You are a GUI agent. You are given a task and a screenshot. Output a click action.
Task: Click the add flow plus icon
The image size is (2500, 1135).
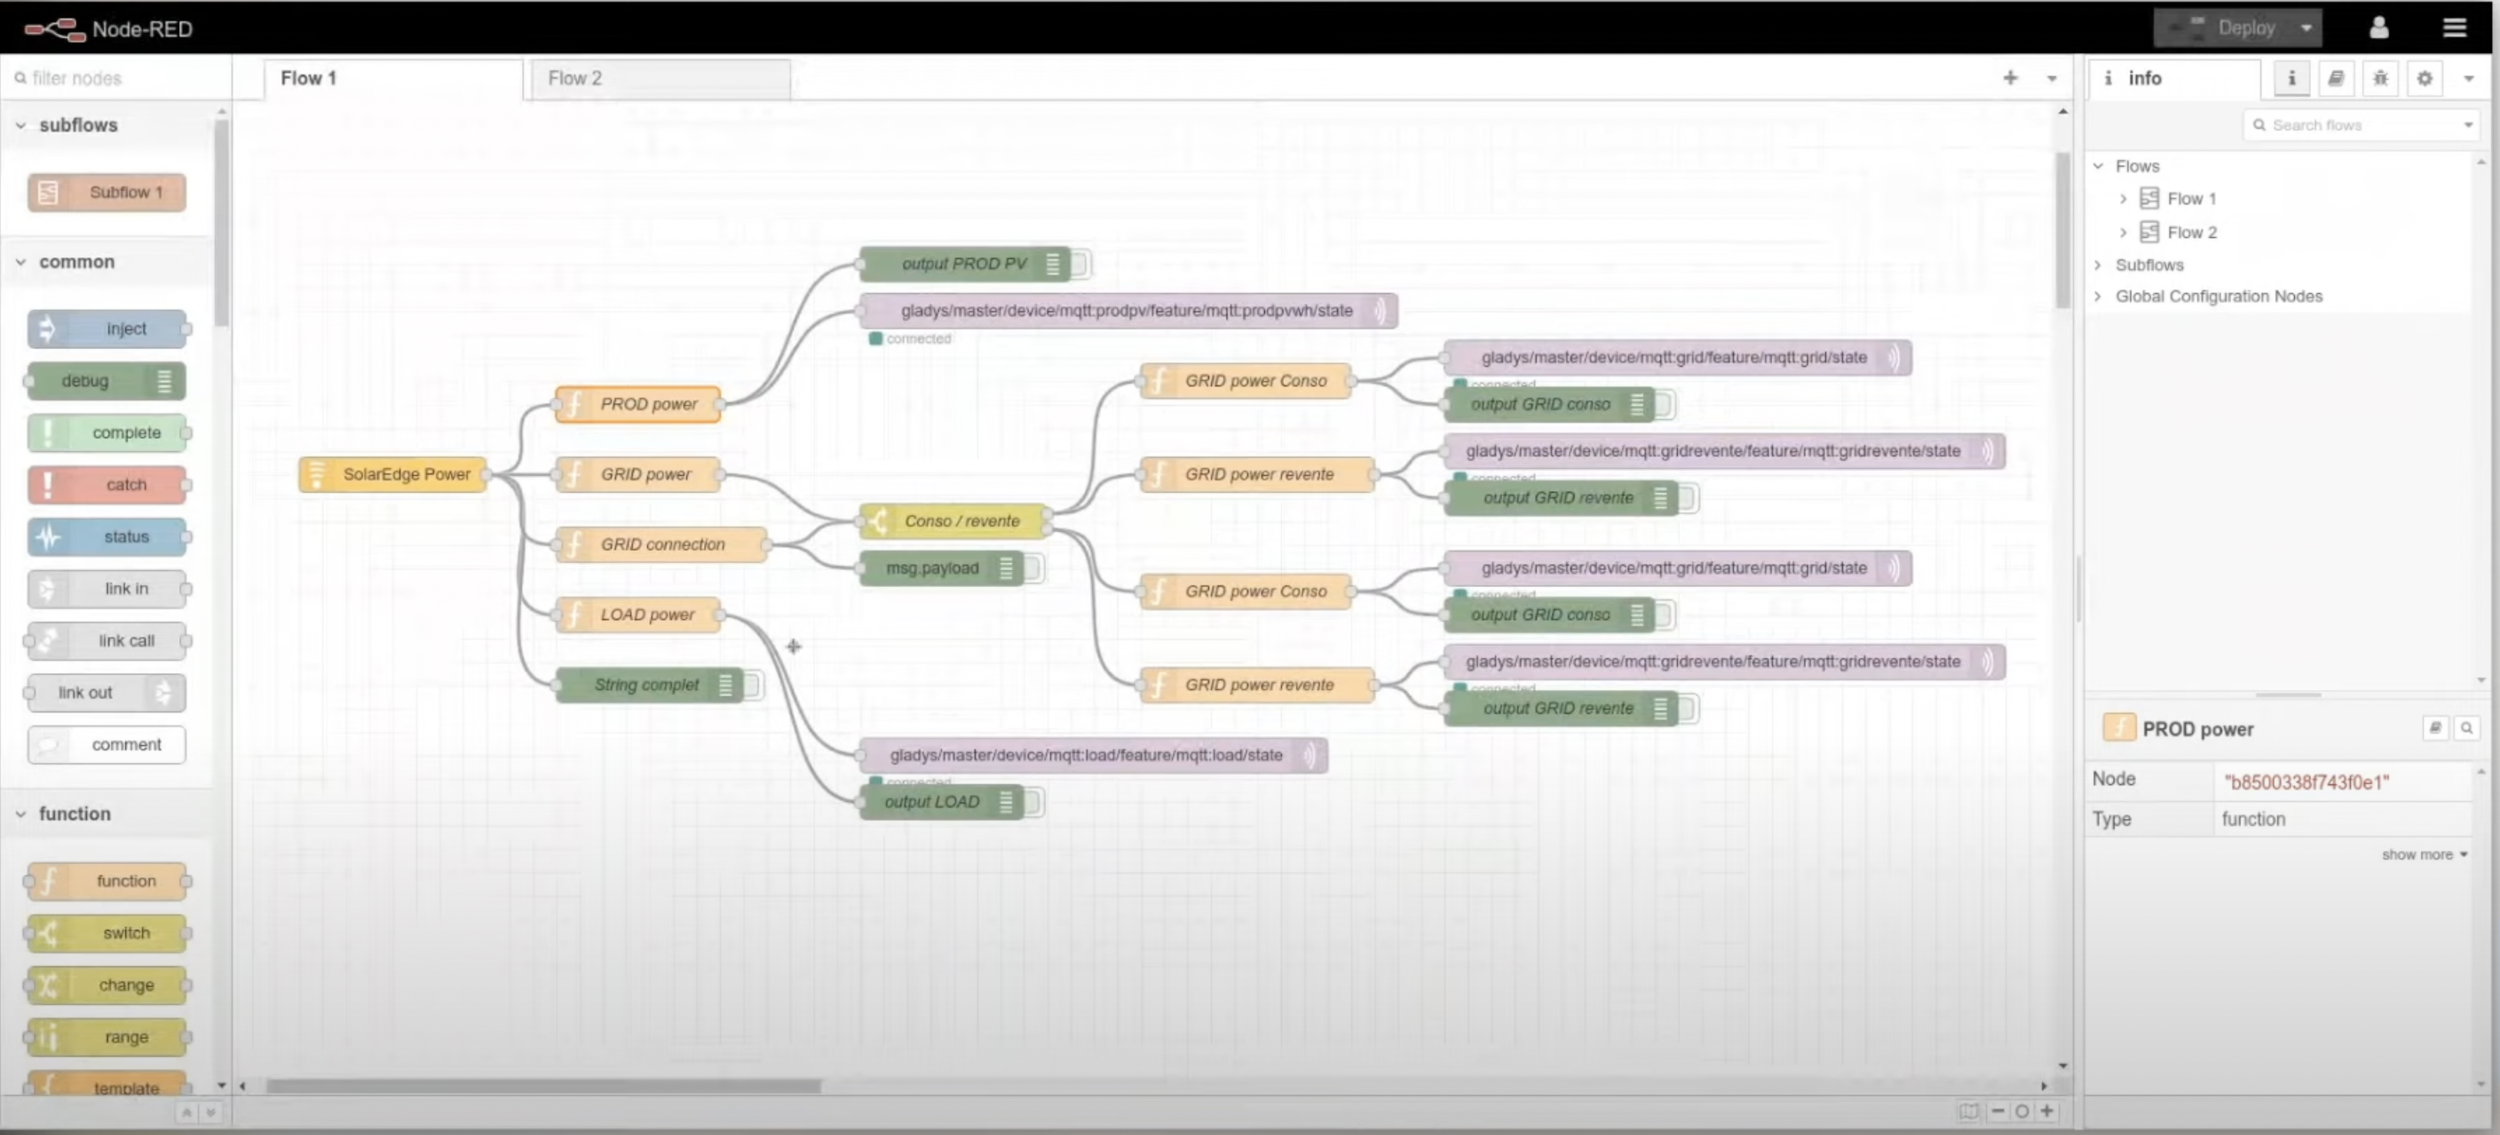click(x=2010, y=78)
